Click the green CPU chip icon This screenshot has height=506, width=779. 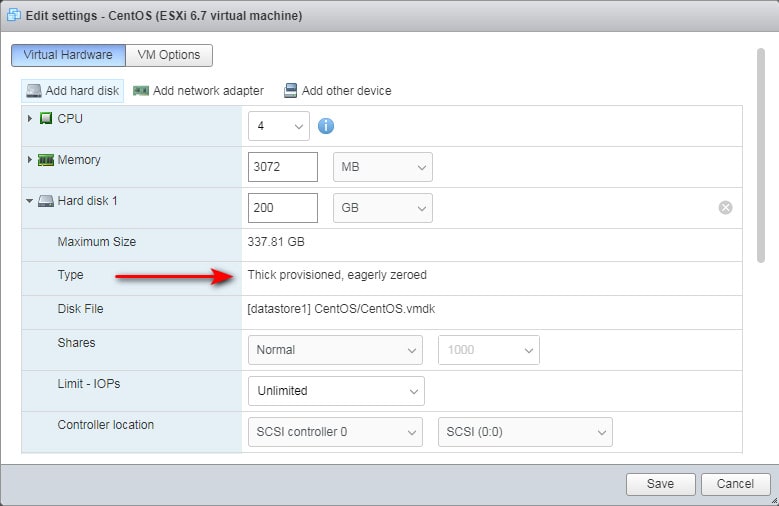[x=46, y=119]
